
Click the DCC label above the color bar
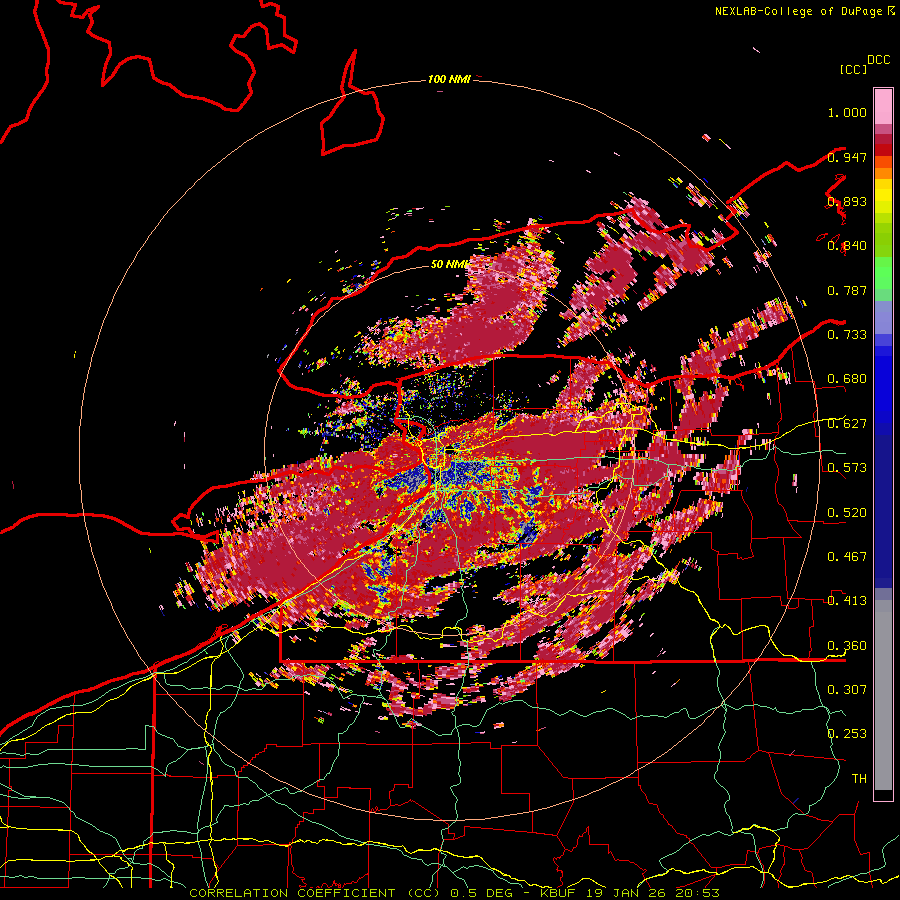pyautogui.click(x=879, y=60)
